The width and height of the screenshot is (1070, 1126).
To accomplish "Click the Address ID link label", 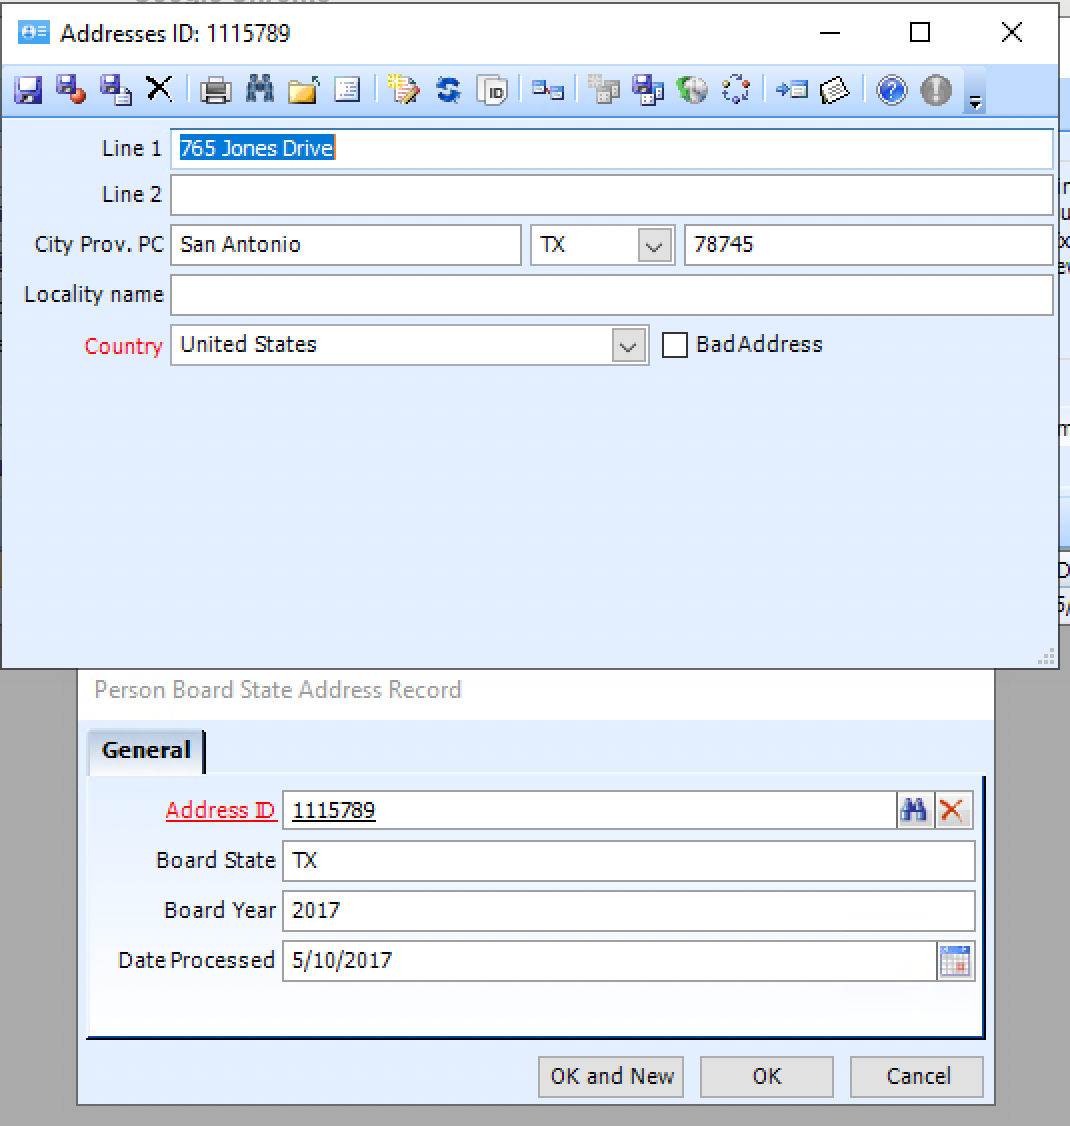I will (220, 810).
